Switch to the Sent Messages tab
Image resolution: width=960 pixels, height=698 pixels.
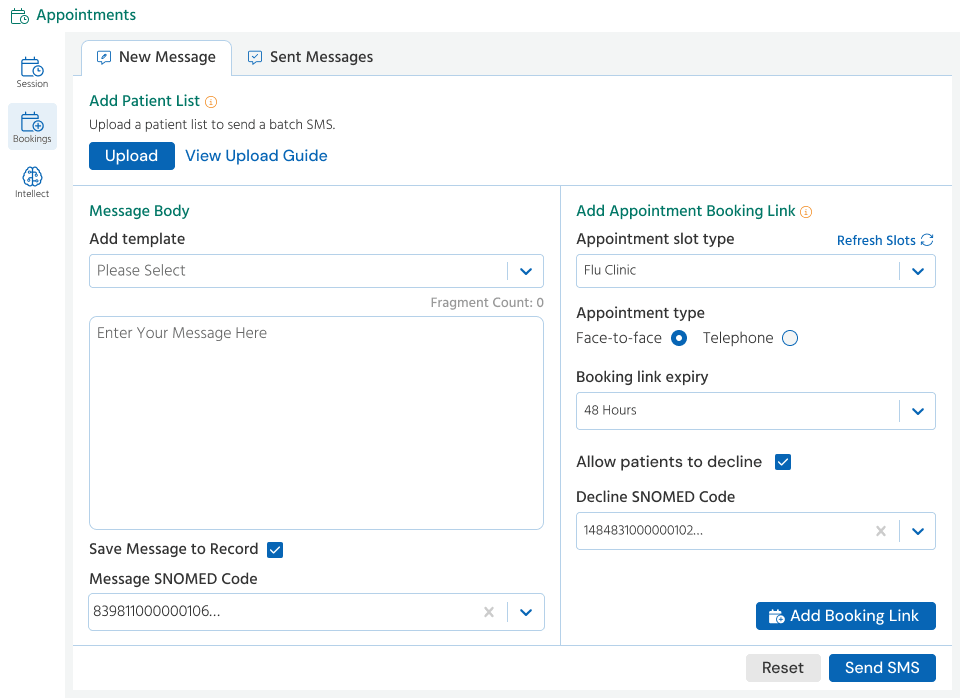[x=310, y=57]
